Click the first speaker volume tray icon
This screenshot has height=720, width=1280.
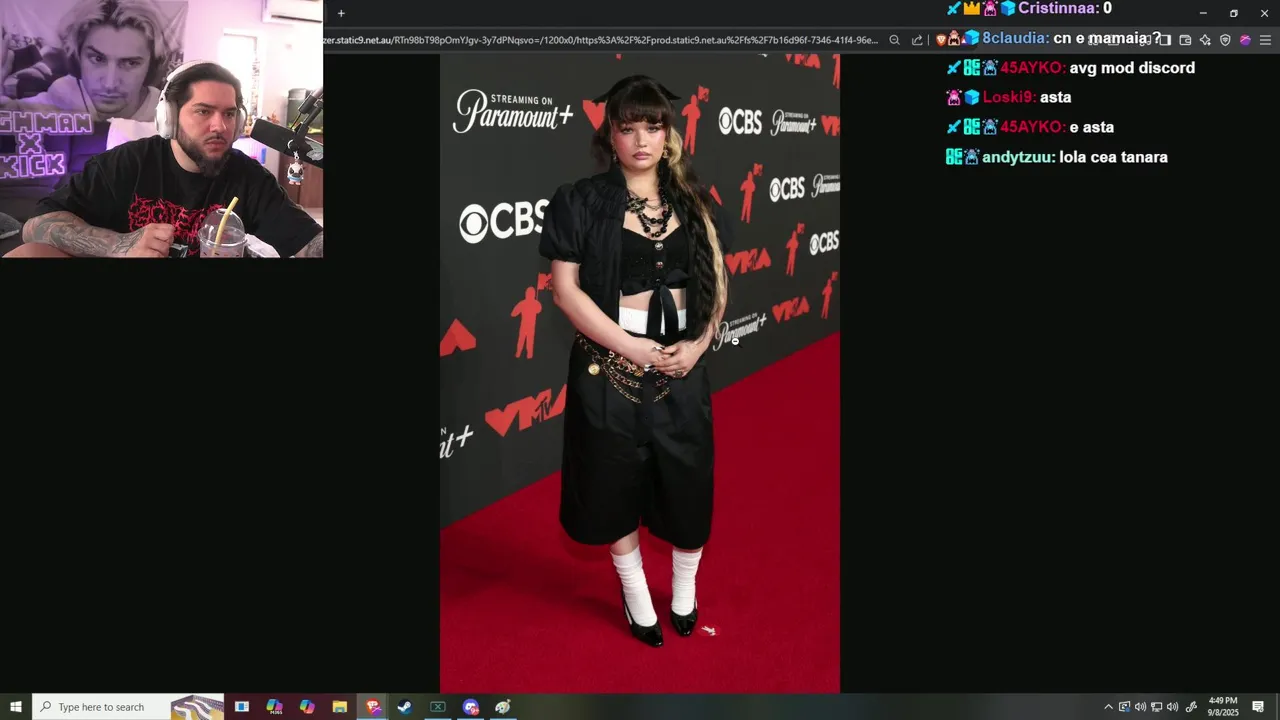click(1140, 707)
